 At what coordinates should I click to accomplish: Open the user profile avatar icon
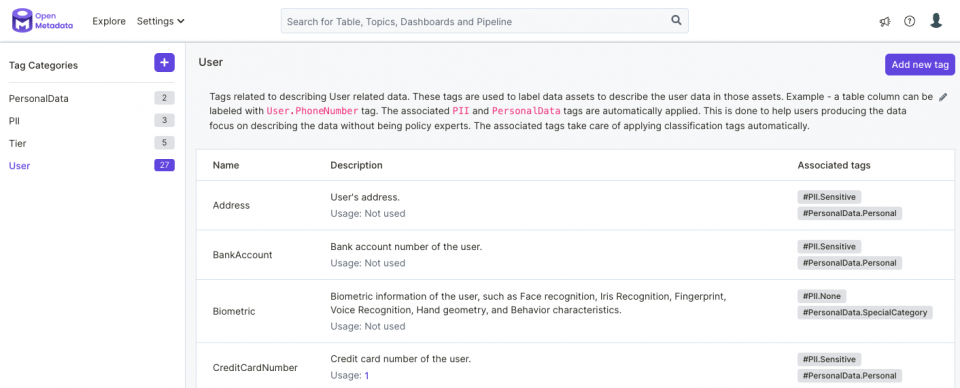(x=936, y=21)
